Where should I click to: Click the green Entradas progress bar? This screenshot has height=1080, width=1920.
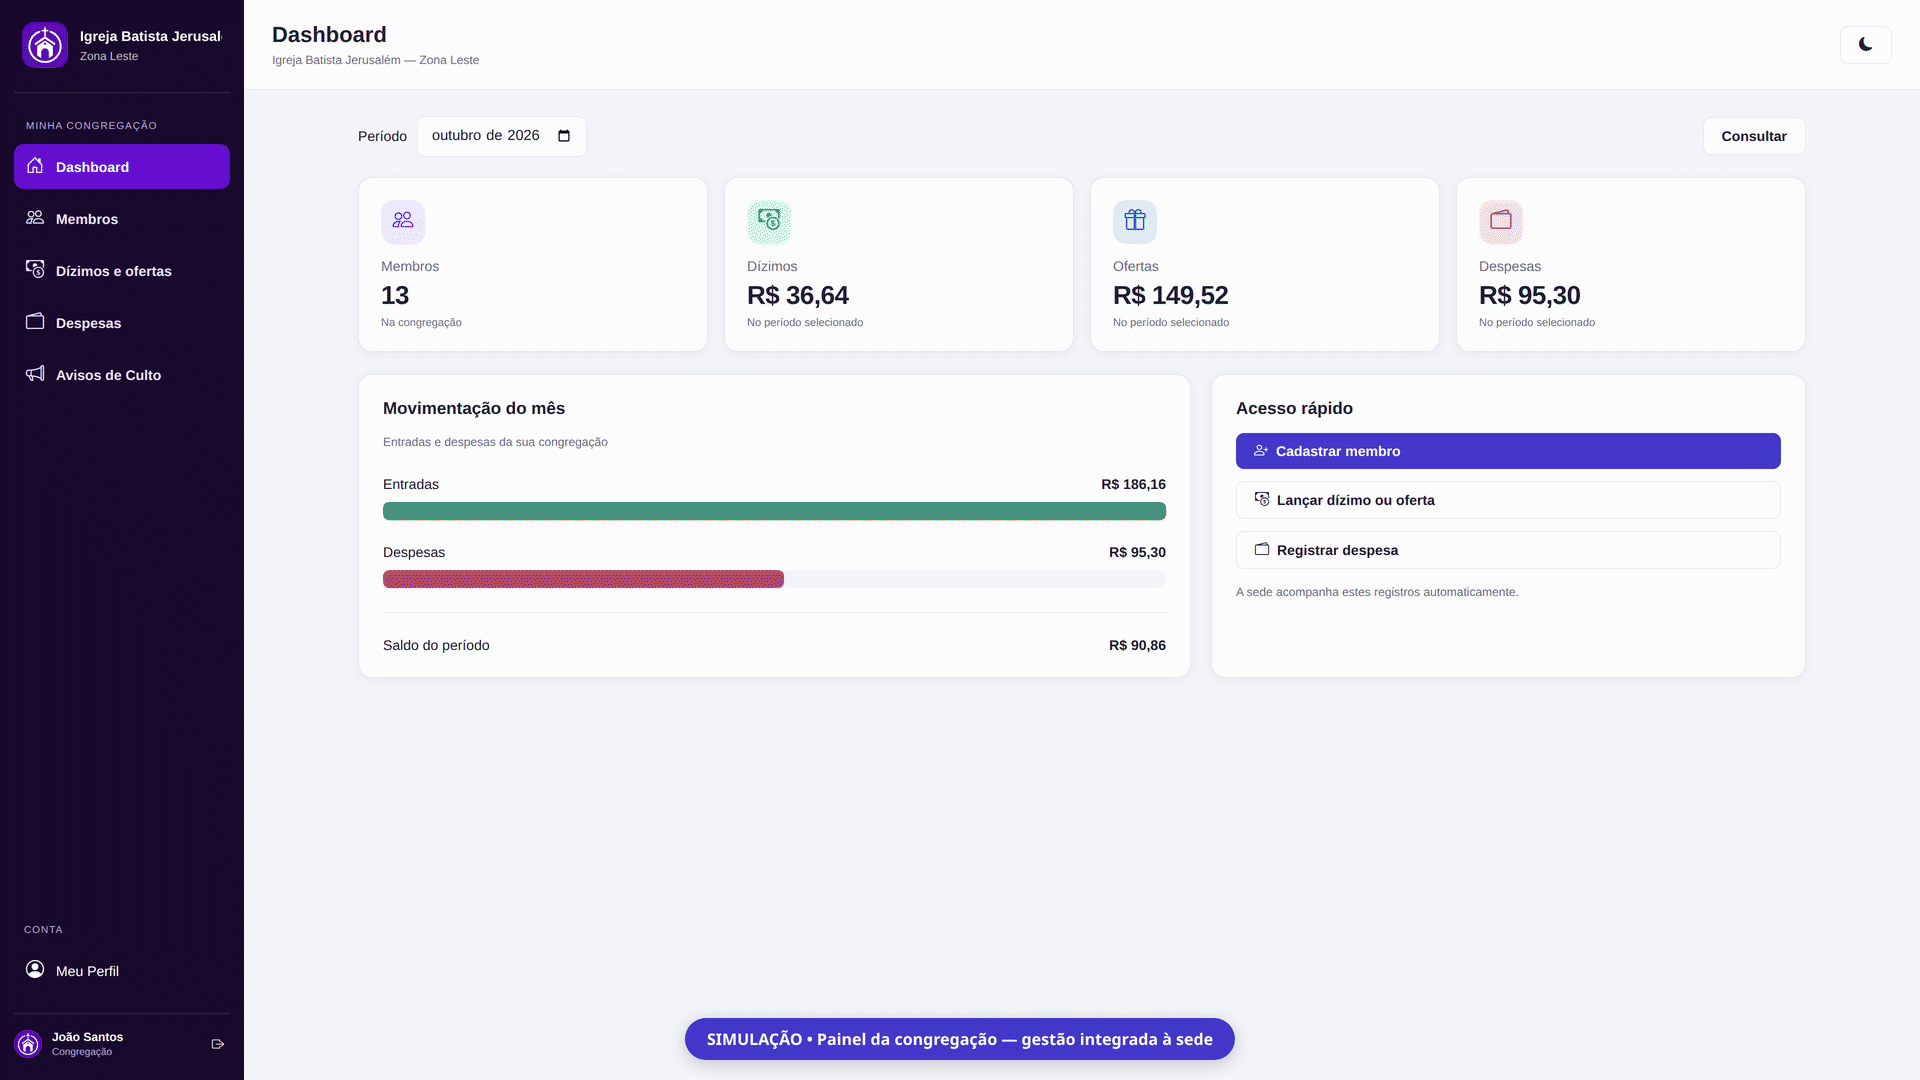point(774,511)
